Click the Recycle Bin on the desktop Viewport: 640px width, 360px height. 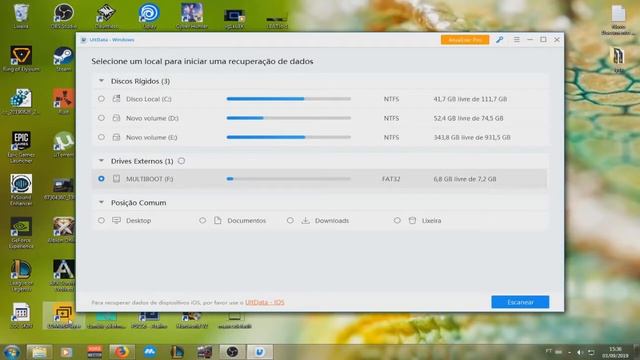[x=21, y=16]
